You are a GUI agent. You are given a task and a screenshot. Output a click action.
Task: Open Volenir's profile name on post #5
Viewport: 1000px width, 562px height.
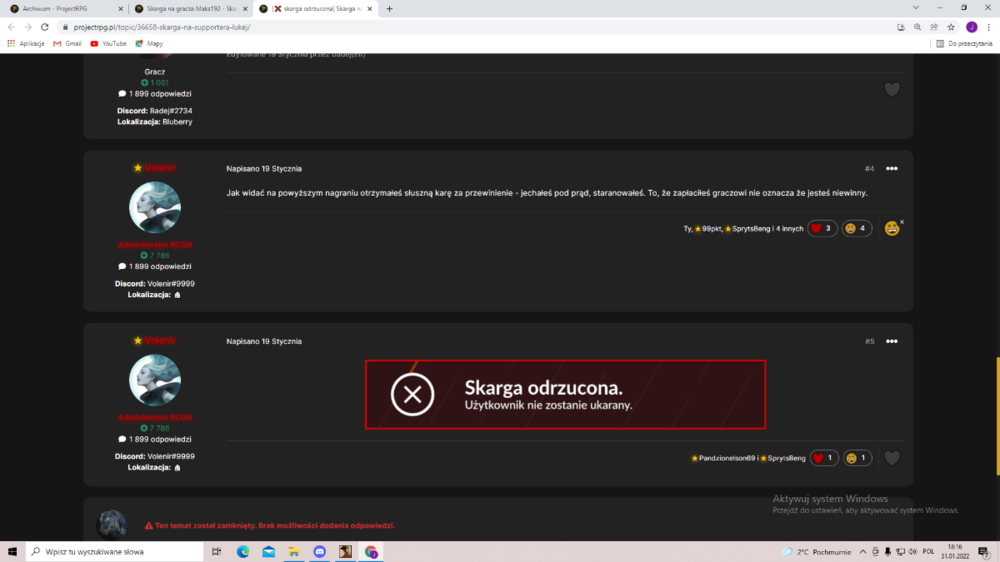tap(159, 340)
